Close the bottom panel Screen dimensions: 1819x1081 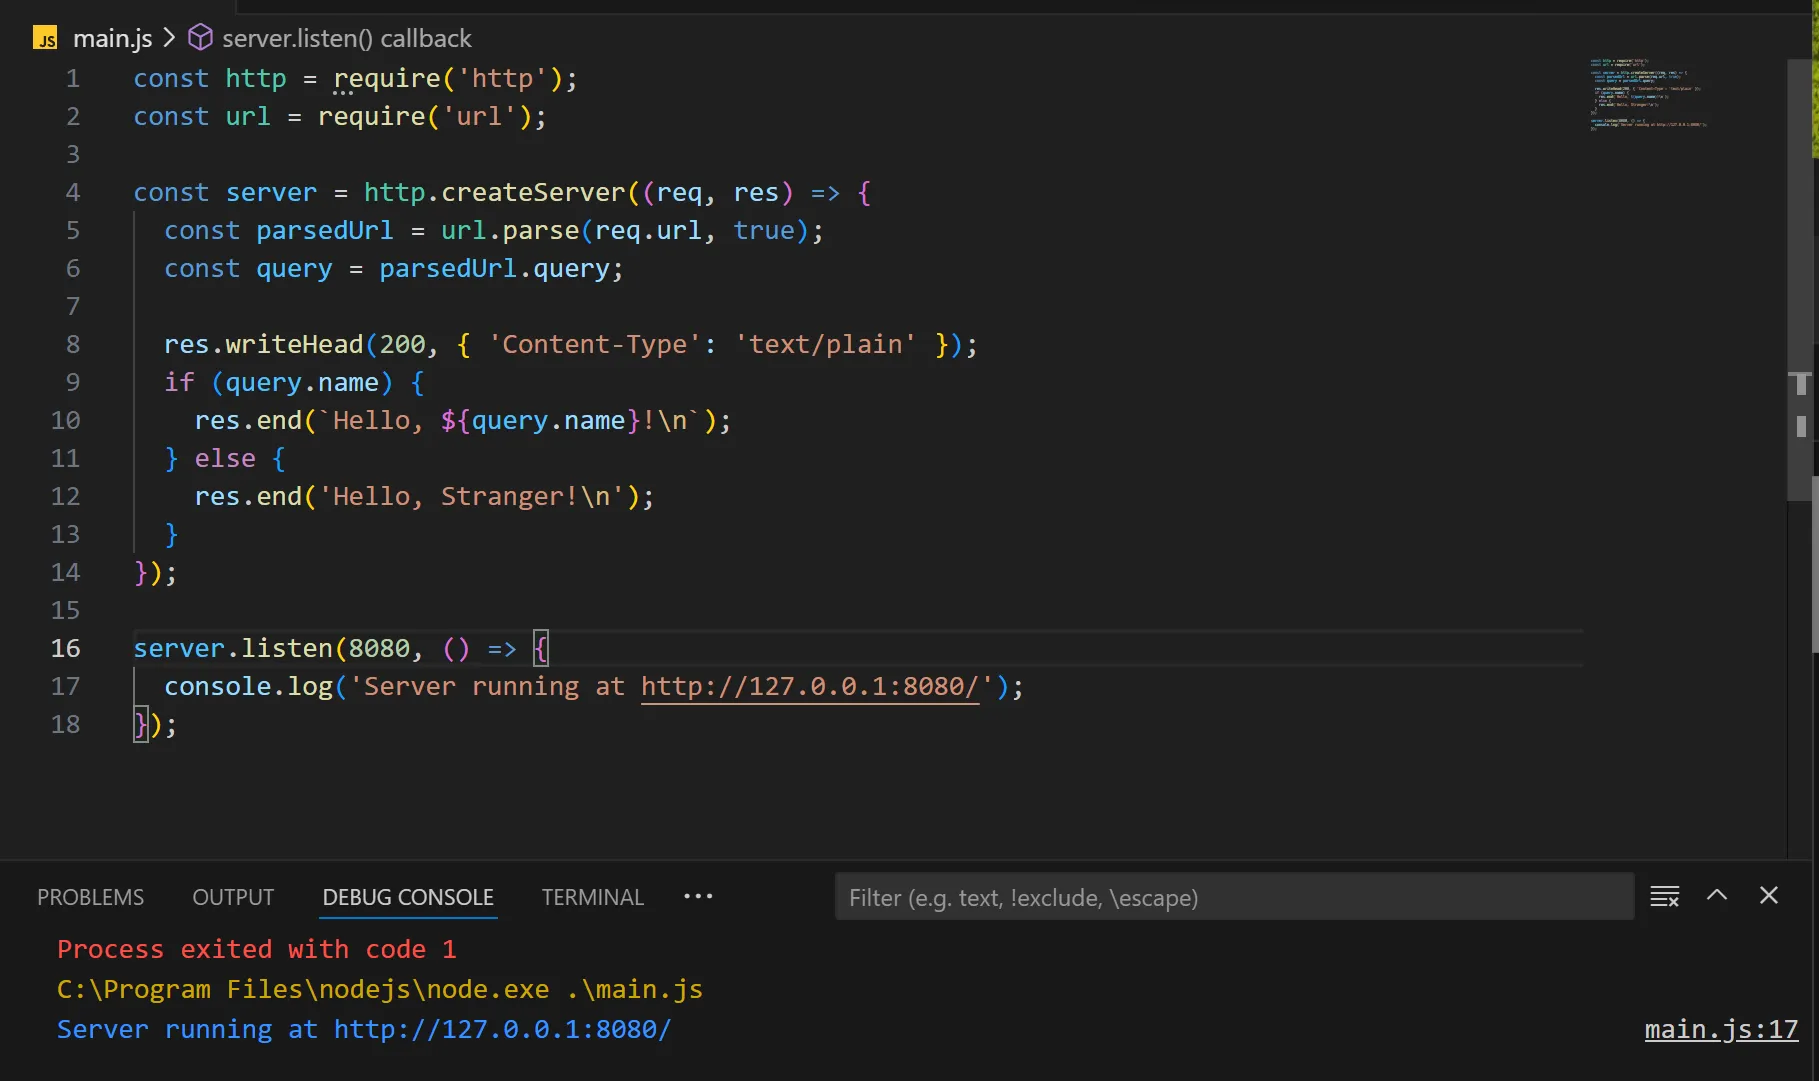1768,896
